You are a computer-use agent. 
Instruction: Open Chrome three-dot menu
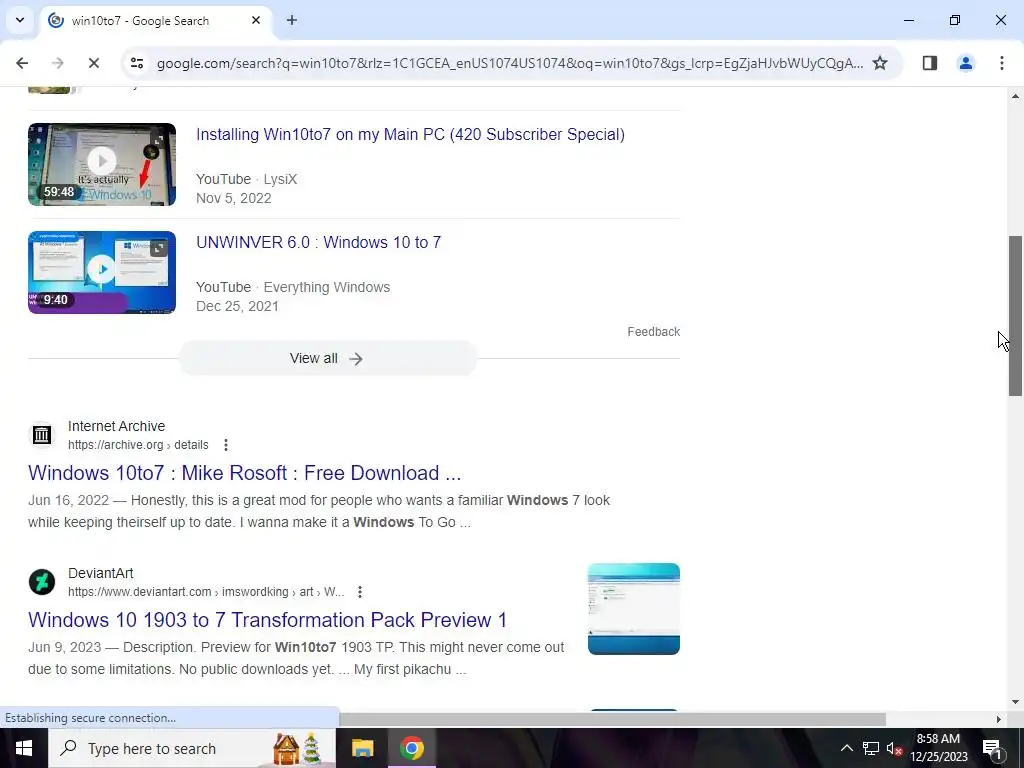[1001, 63]
